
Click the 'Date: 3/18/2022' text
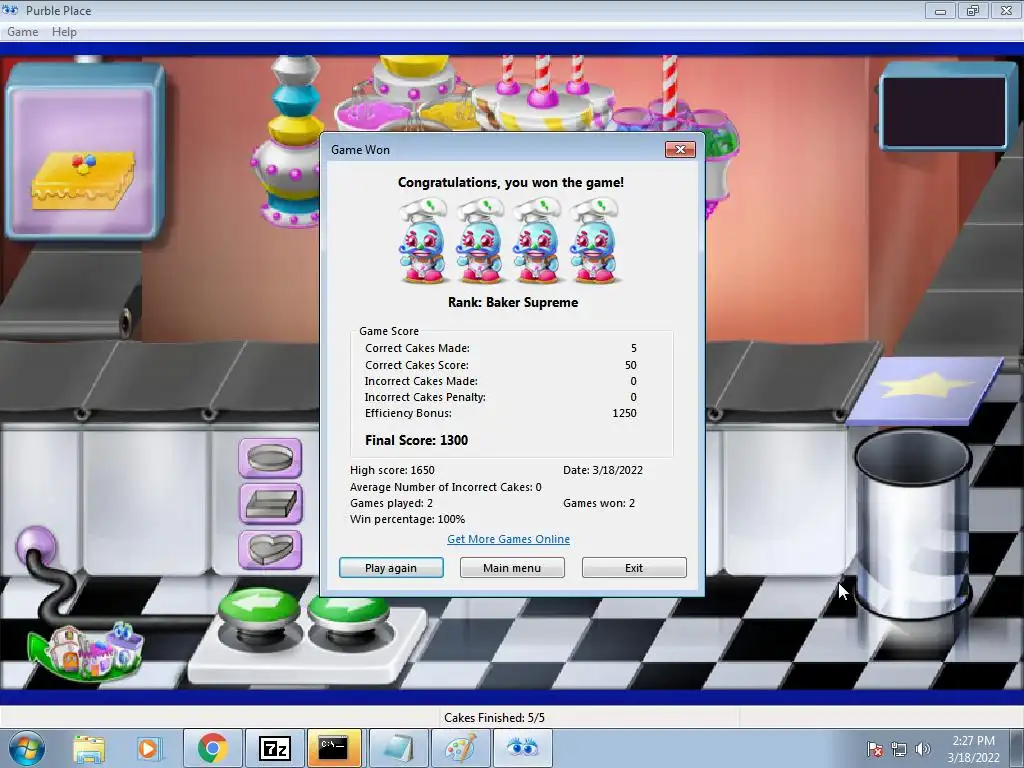point(603,470)
